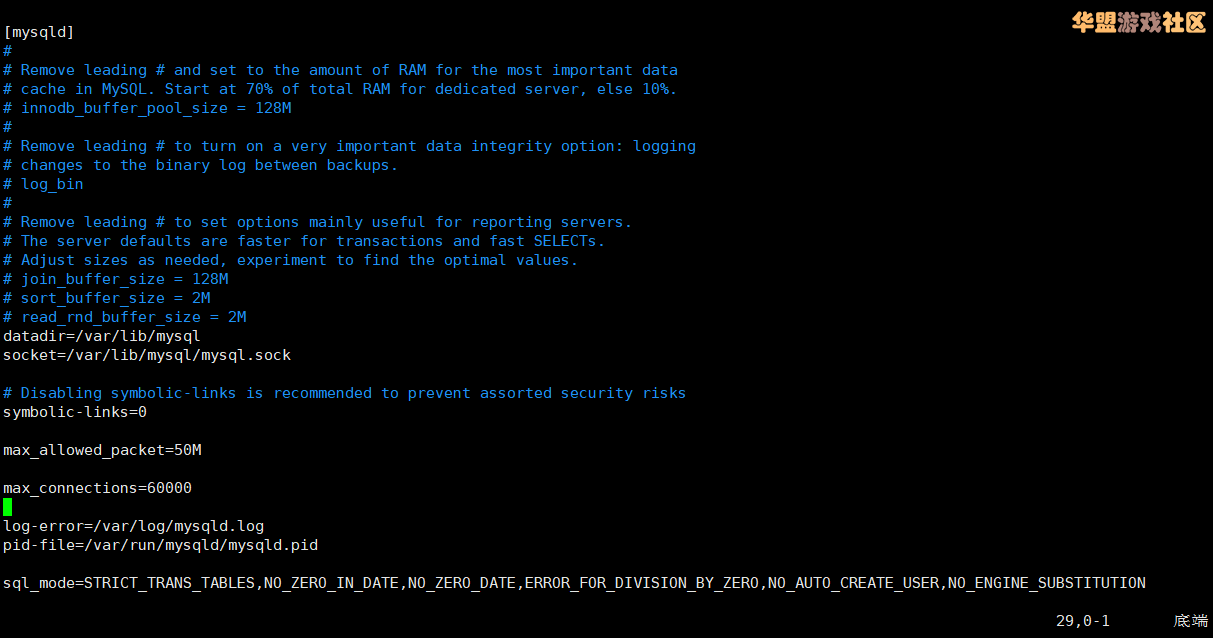Click the datadir=/var/lib/mysql line
Image resolution: width=1213 pixels, height=638 pixels.
(102, 336)
